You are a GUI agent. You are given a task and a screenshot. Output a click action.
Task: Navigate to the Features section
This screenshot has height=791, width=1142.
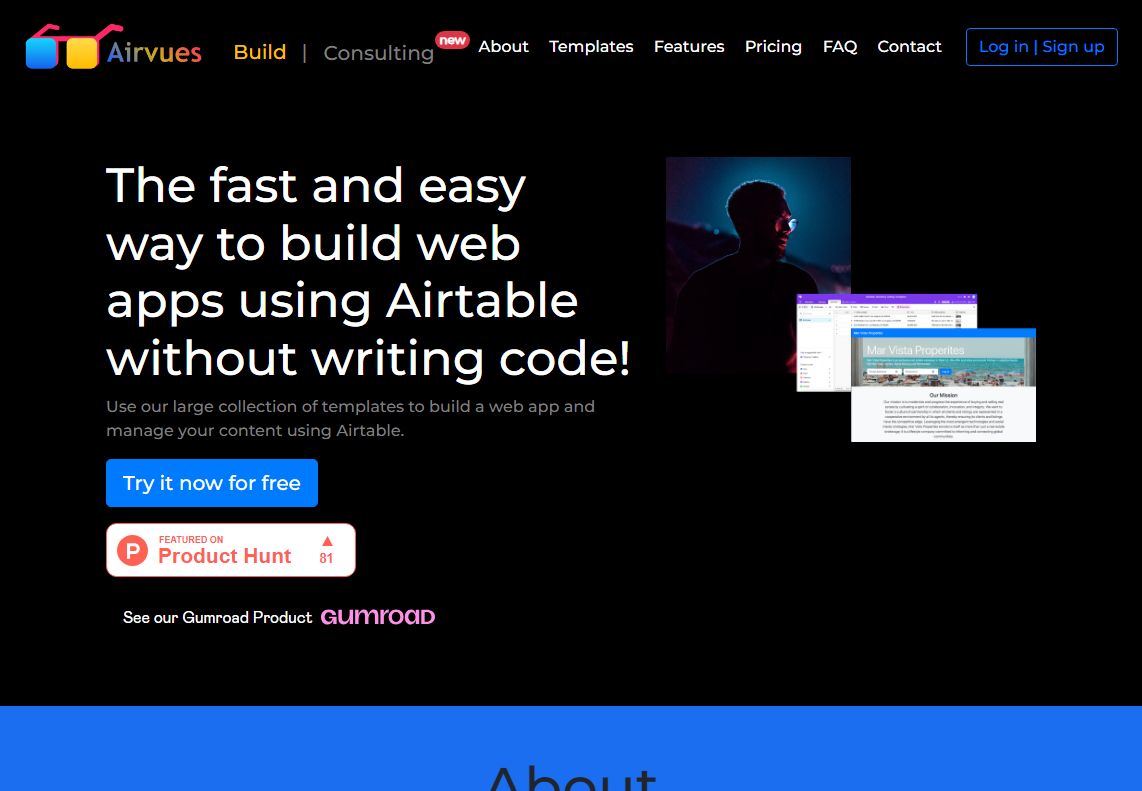(x=689, y=47)
